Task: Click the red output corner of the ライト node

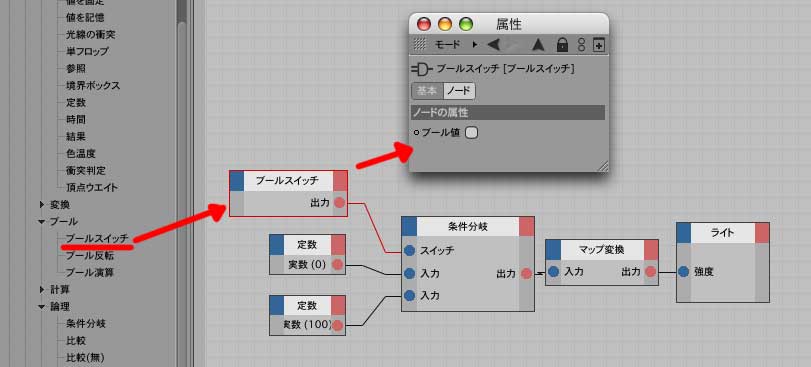Action: [x=762, y=233]
